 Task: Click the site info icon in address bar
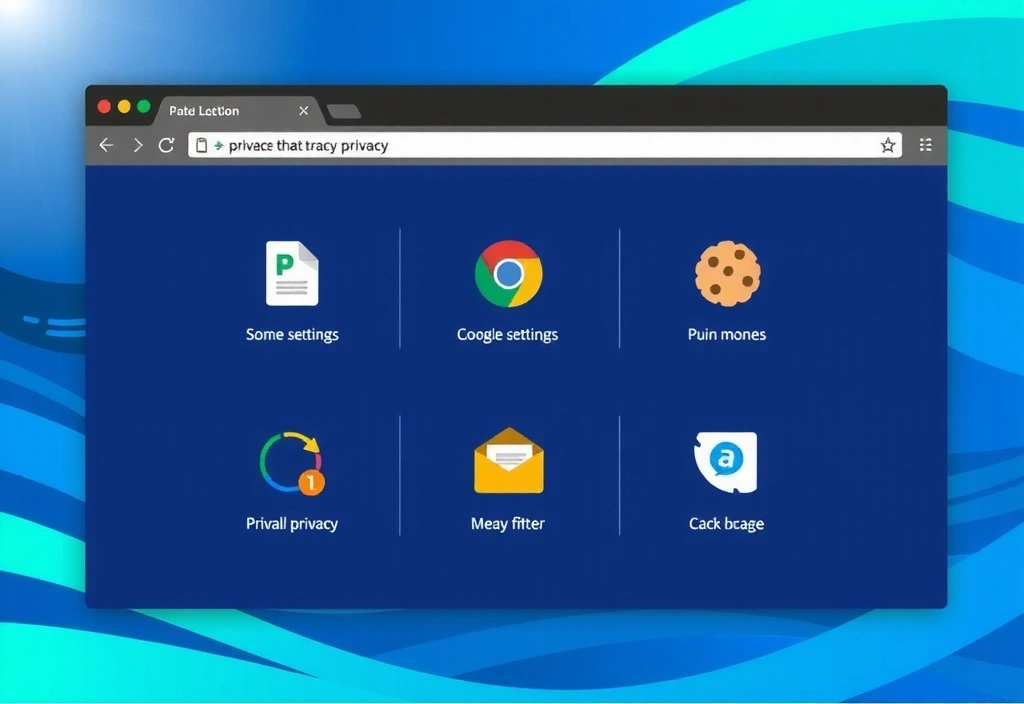[202, 146]
